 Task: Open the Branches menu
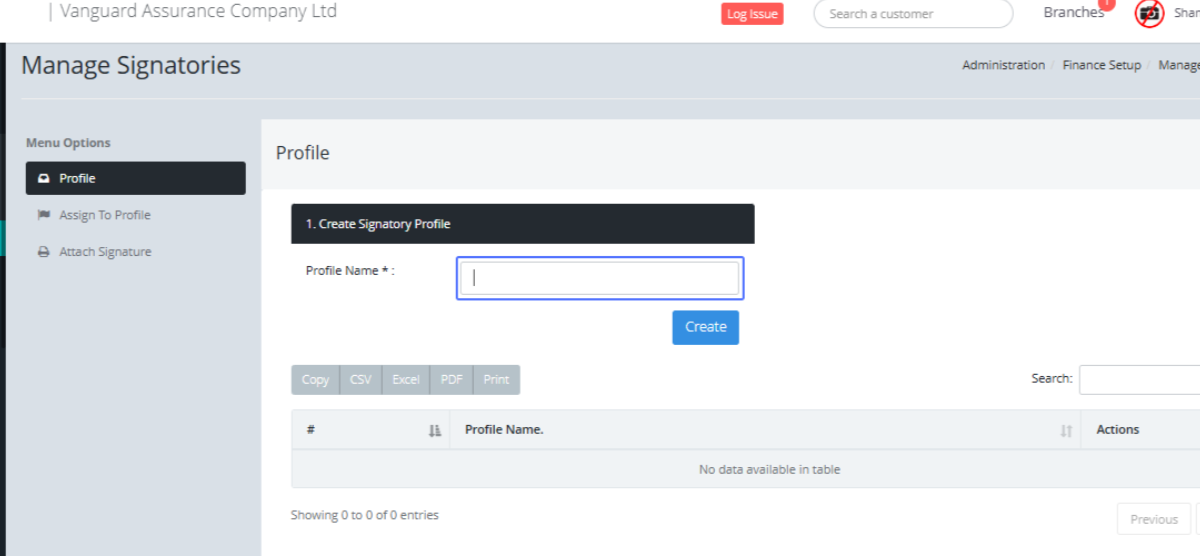(1073, 13)
